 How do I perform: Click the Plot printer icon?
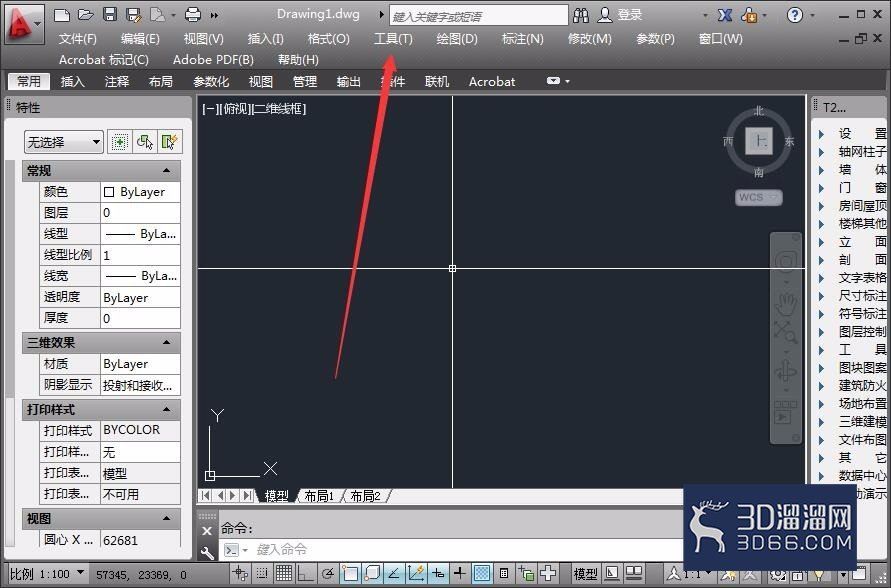pyautogui.click(x=193, y=15)
